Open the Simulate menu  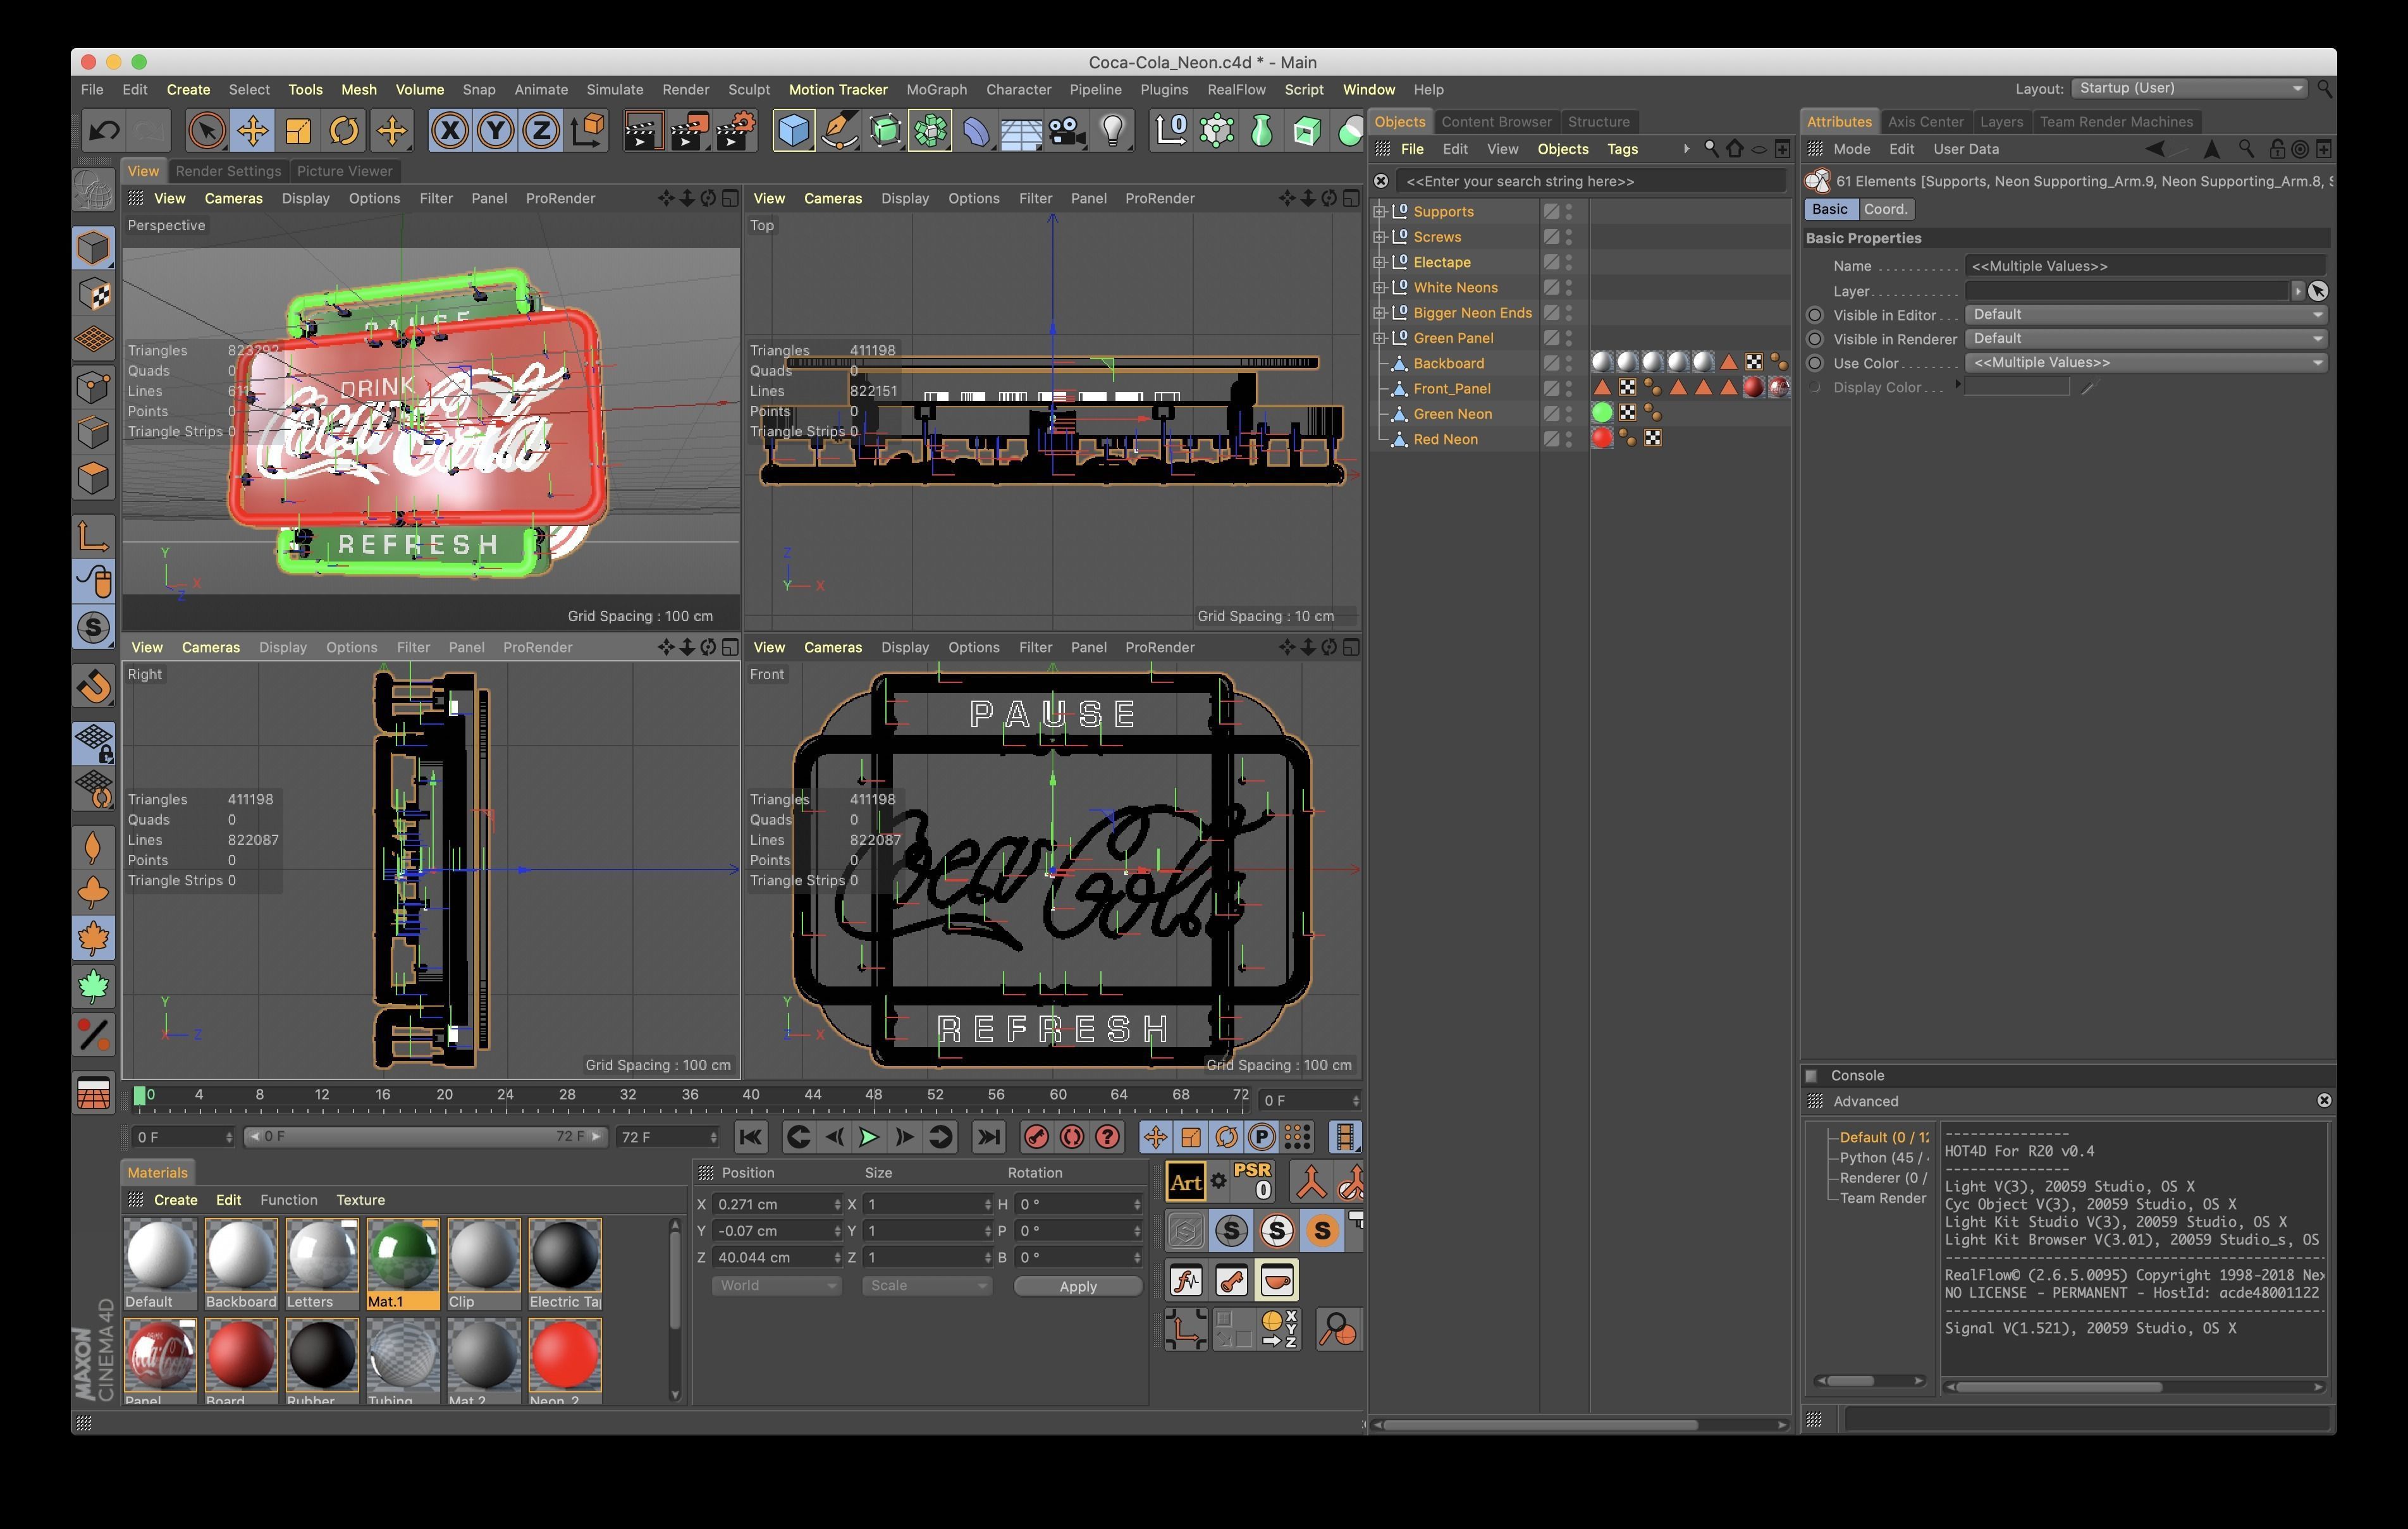pyautogui.click(x=614, y=90)
